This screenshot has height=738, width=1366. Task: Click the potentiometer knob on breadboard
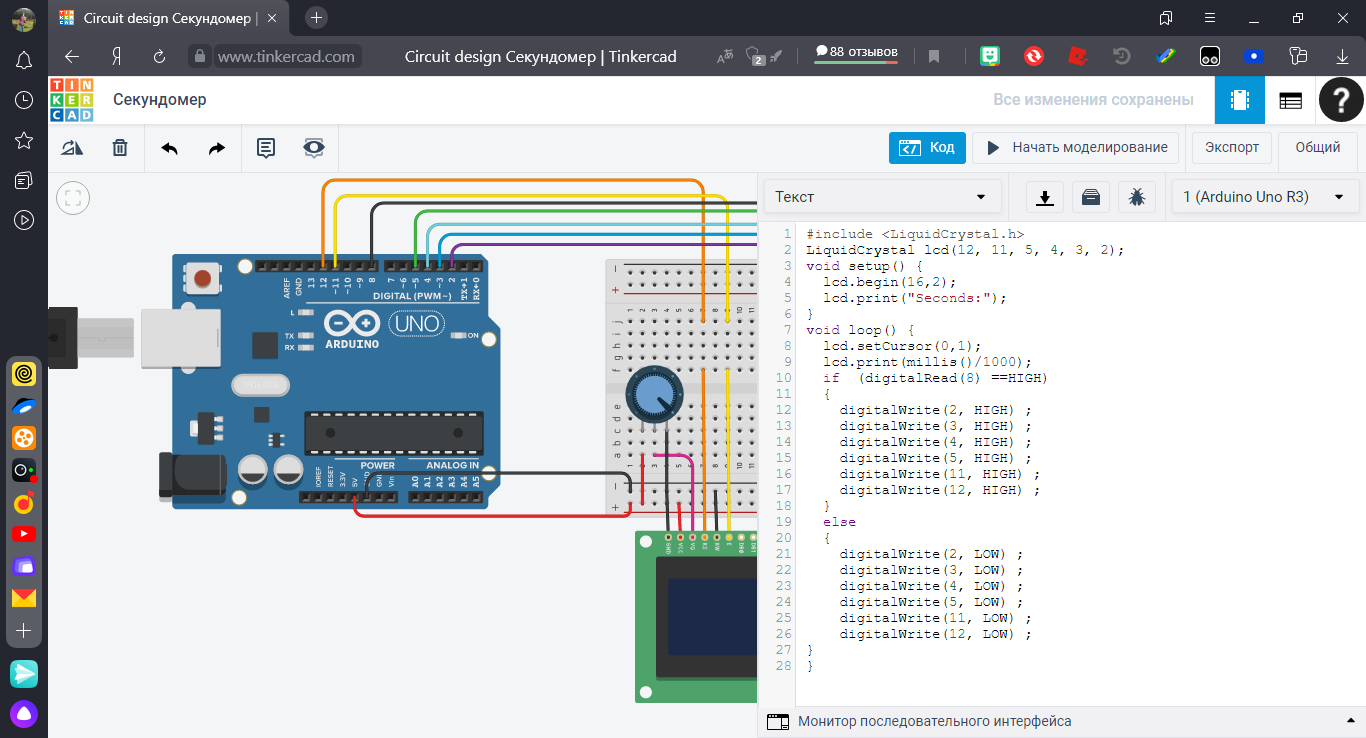653,394
